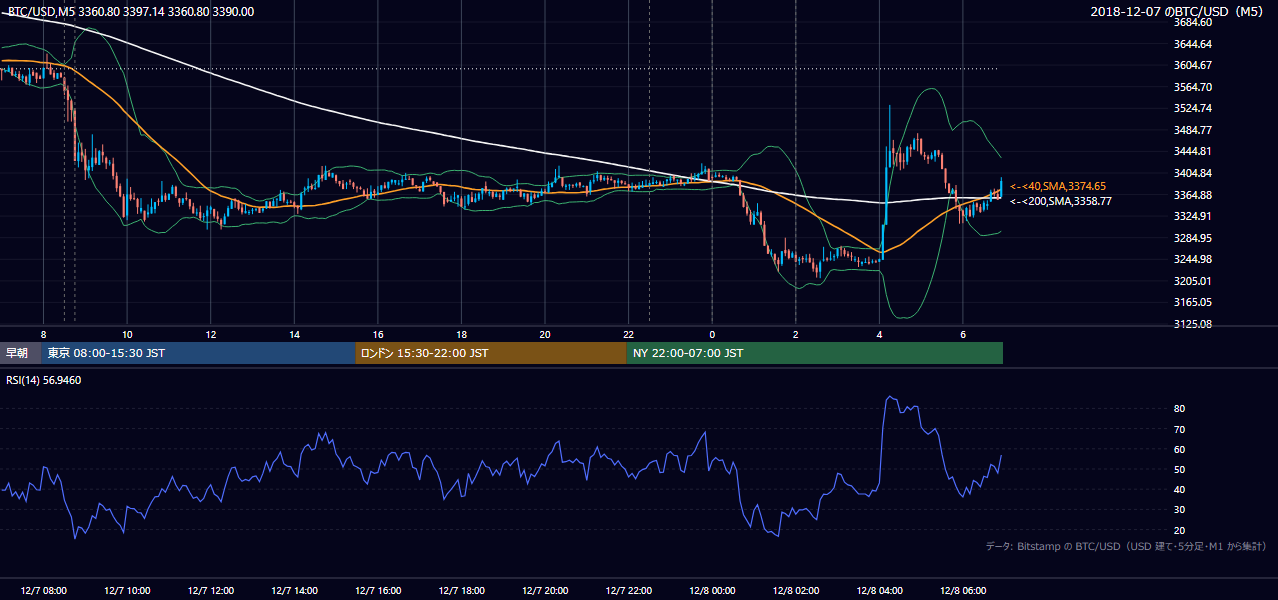The image size is (1278, 600).
Task: Select the 早朝 session block
Action: point(19,353)
